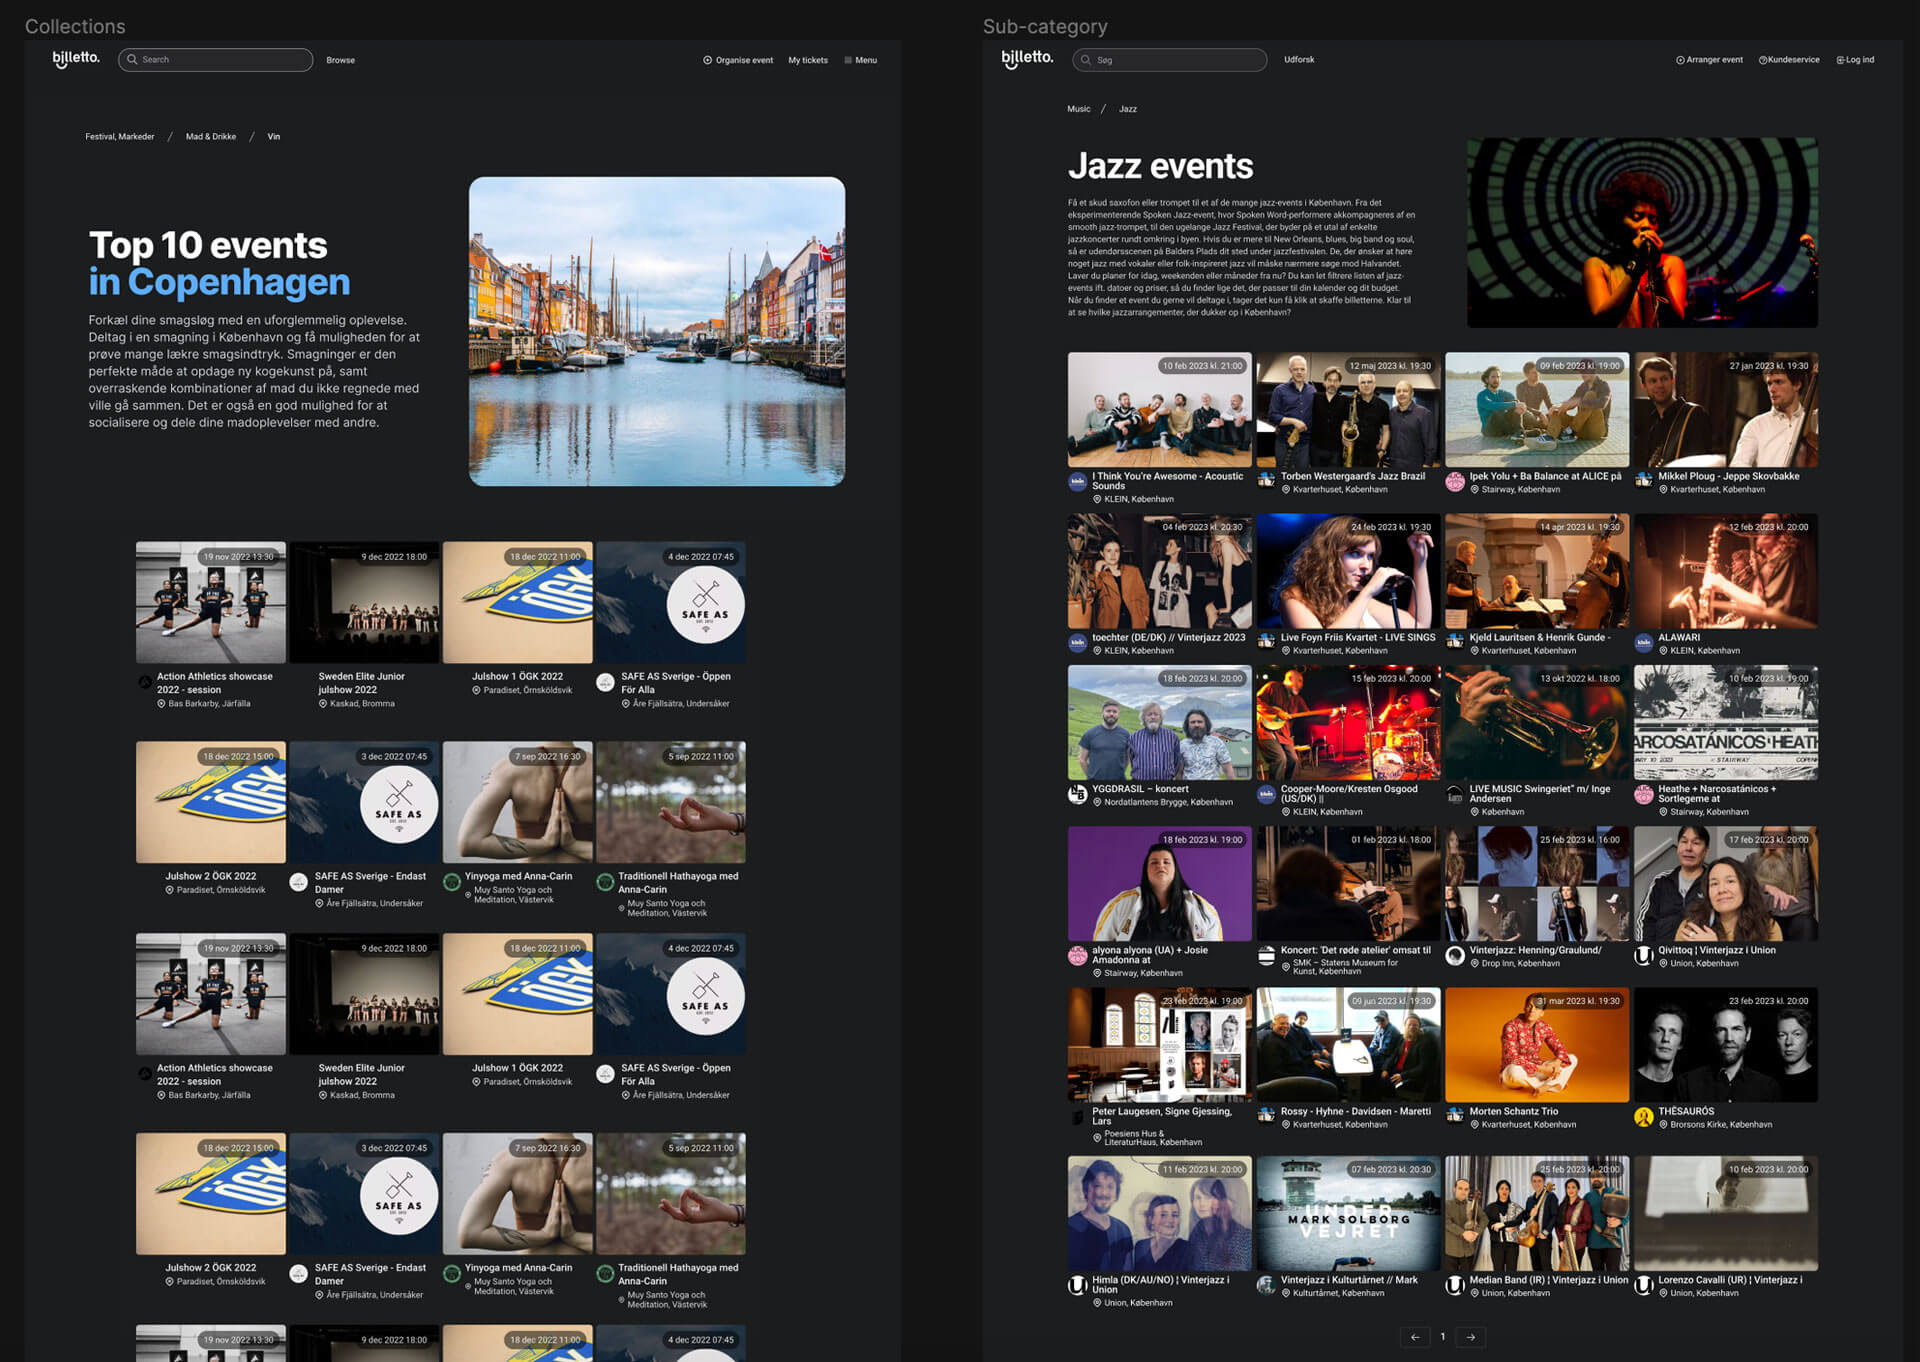Go to next page with right arrow

[x=1470, y=1337]
